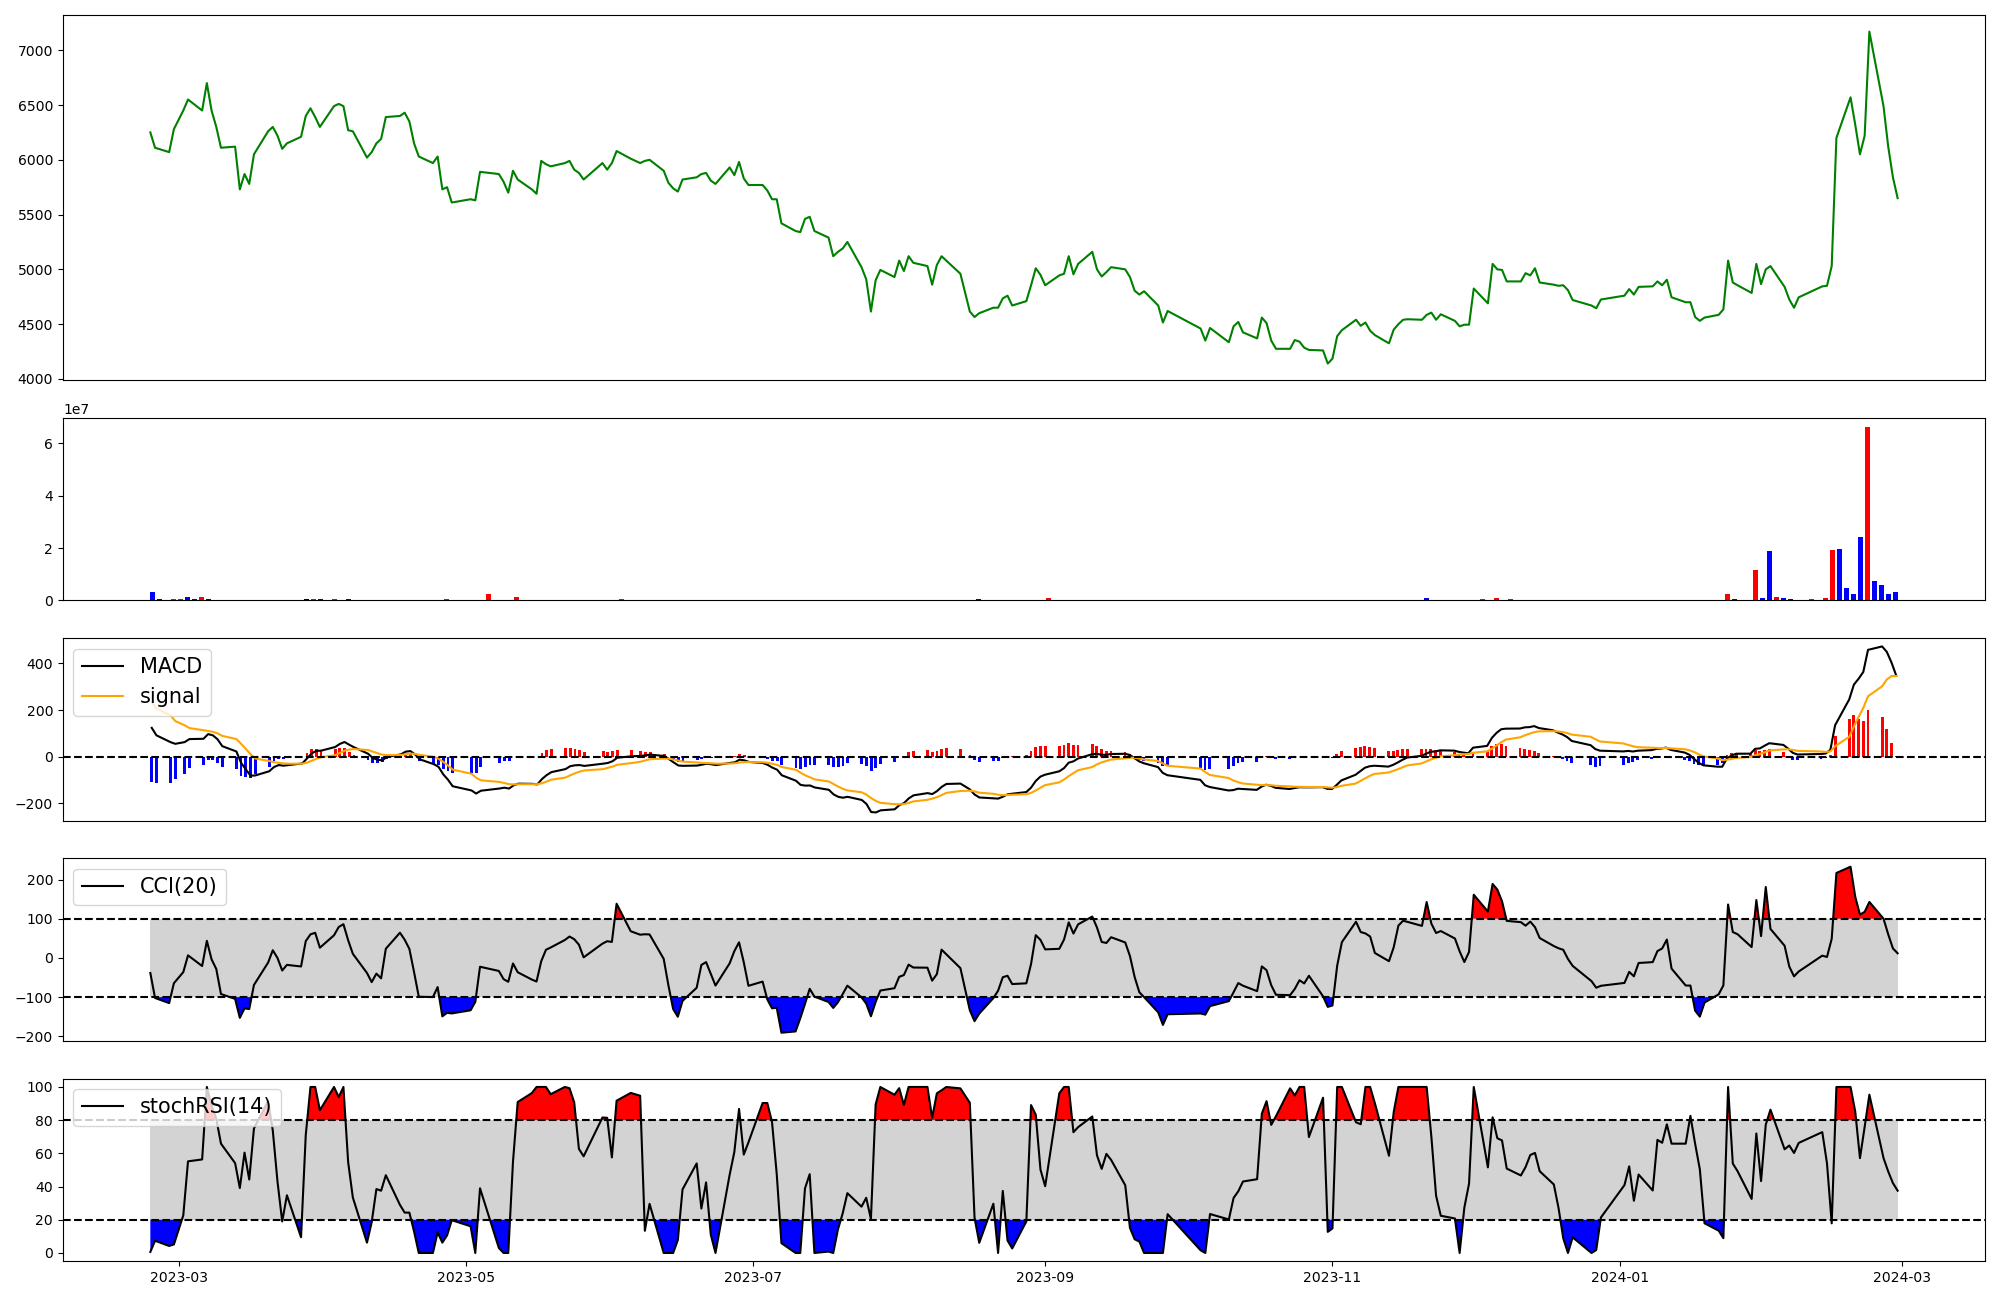Click the 6500 price axis tick label
Image resolution: width=2000 pixels, height=1300 pixels.
coord(37,106)
